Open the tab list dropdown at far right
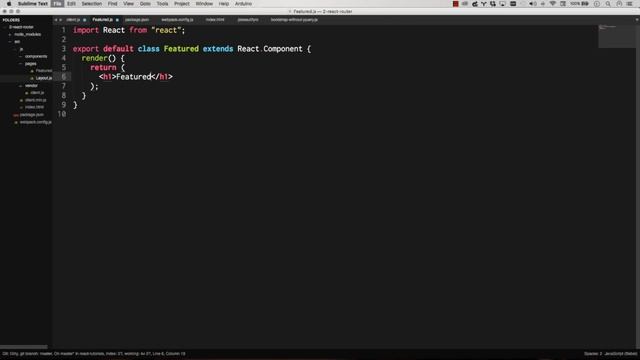The image size is (640, 360). point(636,20)
